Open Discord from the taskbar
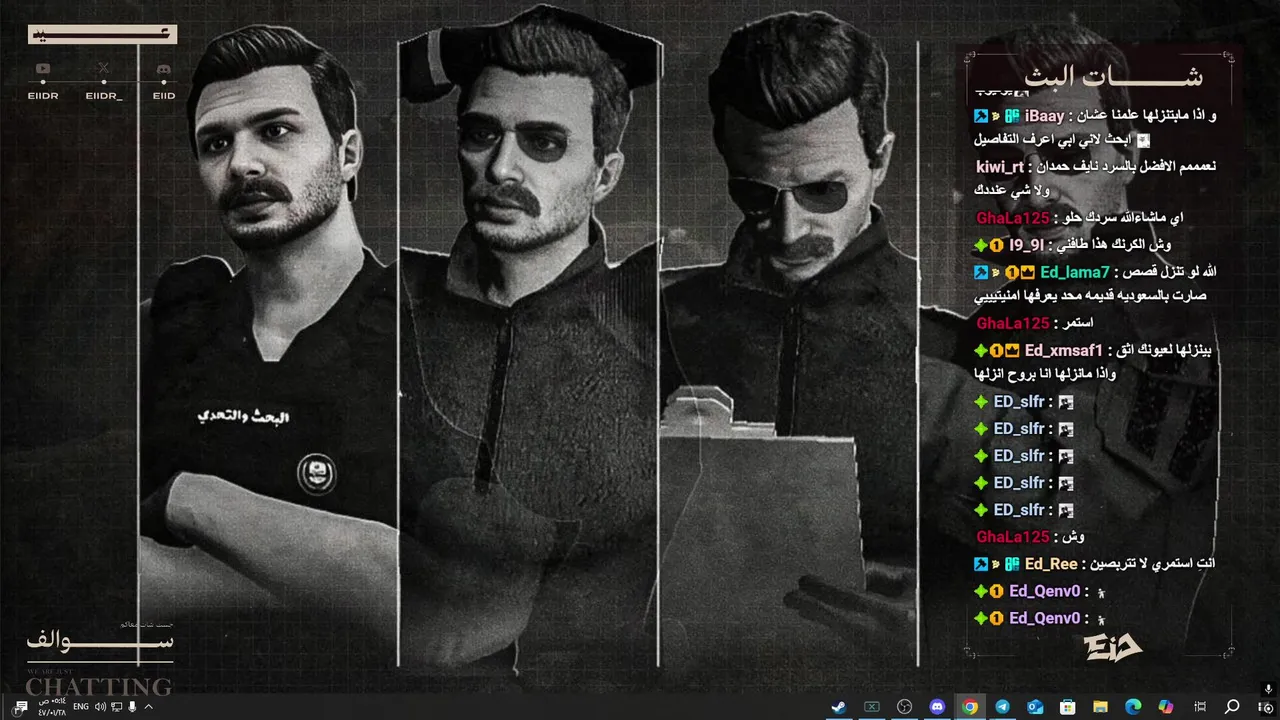Image resolution: width=1280 pixels, height=720 pixels. click(937, 707)
